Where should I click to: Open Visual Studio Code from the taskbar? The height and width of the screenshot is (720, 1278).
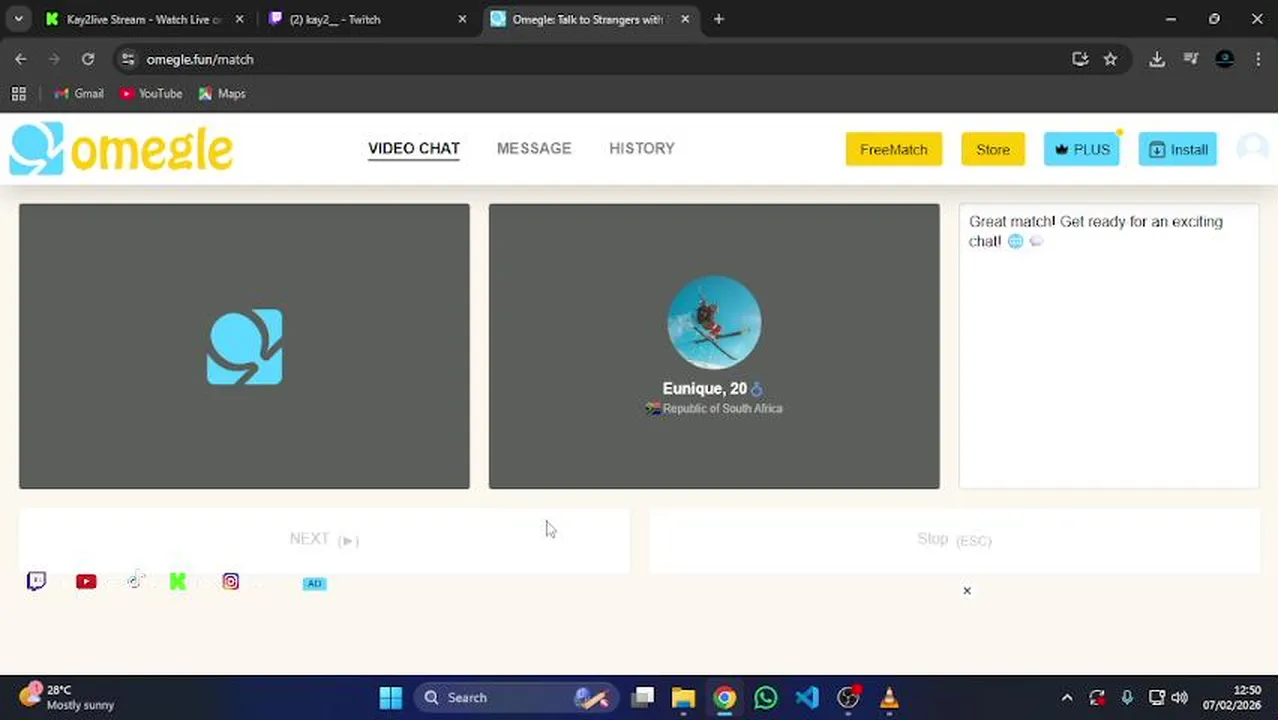coord(807,697)
